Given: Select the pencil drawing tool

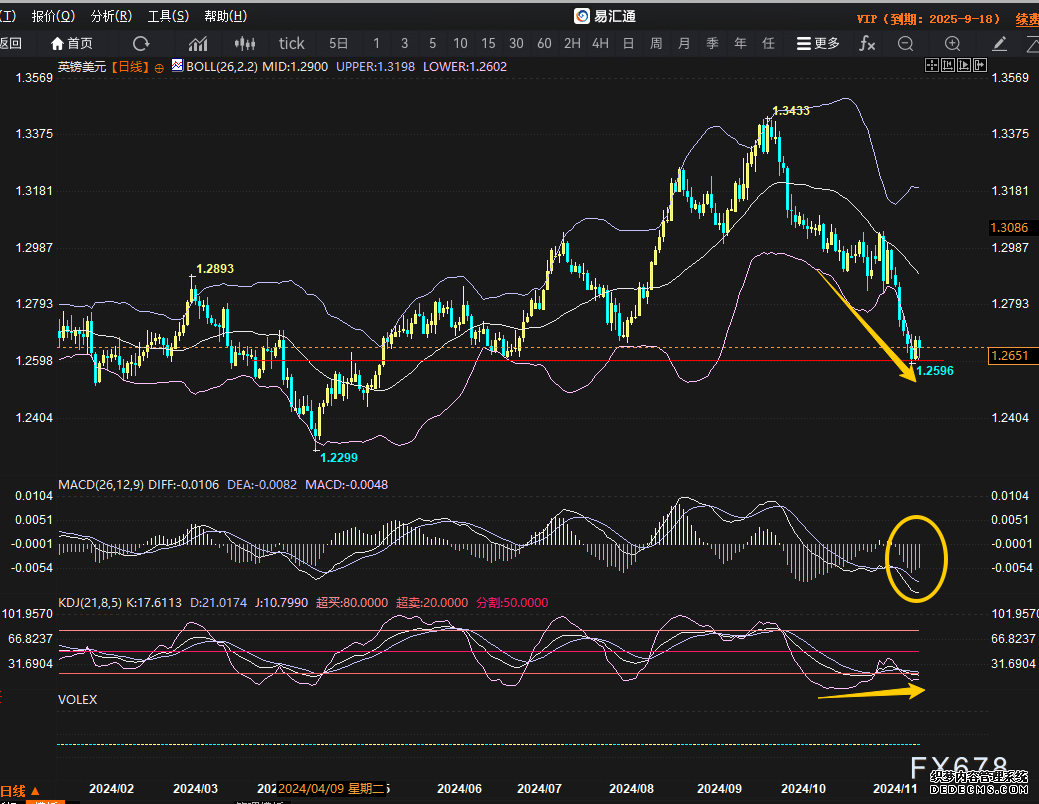Looking at the screenshot, I should 999,44.
